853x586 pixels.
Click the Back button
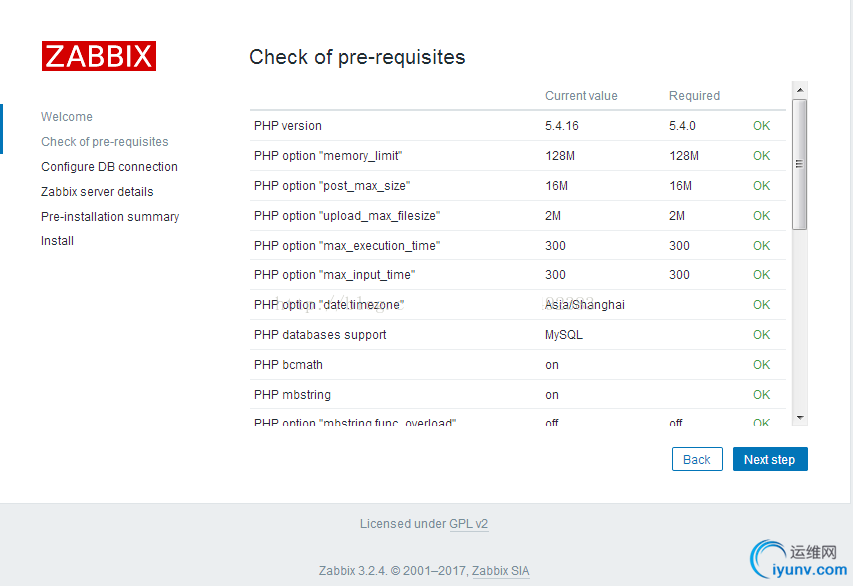697,459
